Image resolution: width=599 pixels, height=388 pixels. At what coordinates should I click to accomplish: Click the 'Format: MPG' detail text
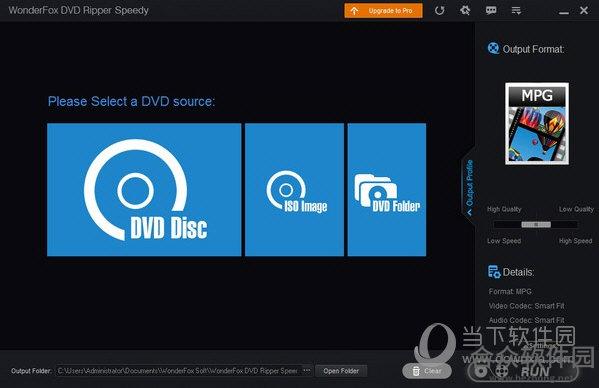click(x=510, y=291)
